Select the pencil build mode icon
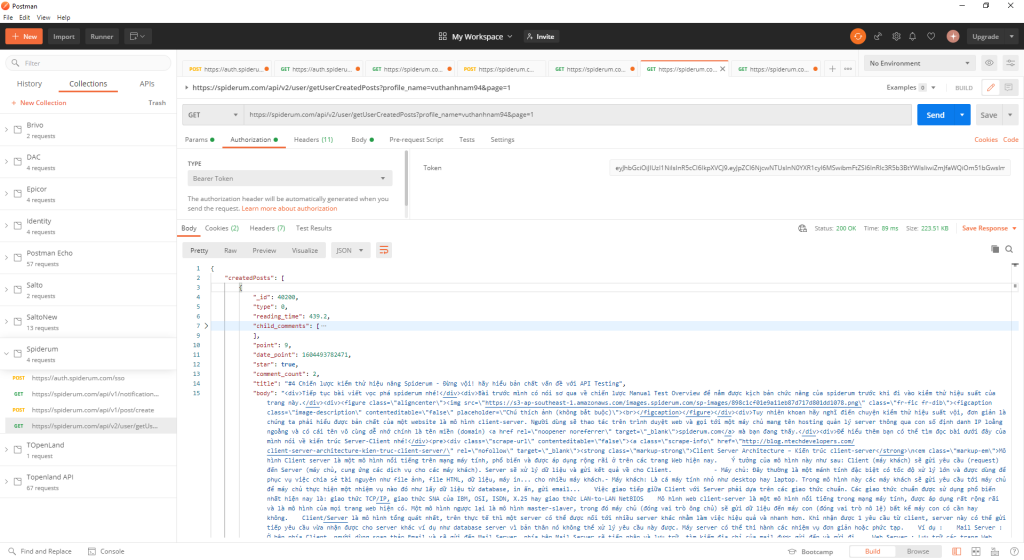This screenshot has height=560, width=1024. tap(991, 87)
